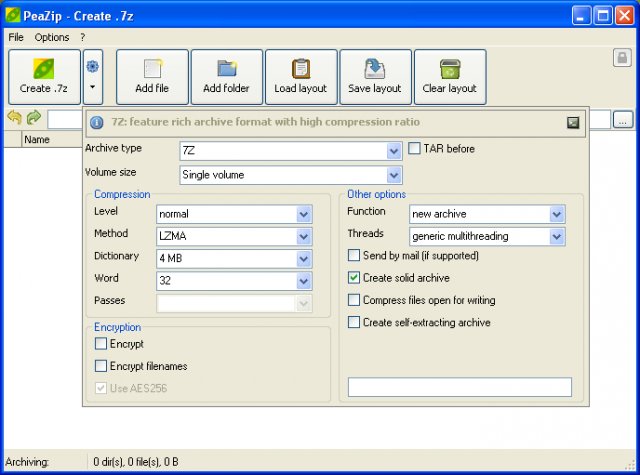
Task: Click the Add file toolbar button
Action: pos(152,77)
